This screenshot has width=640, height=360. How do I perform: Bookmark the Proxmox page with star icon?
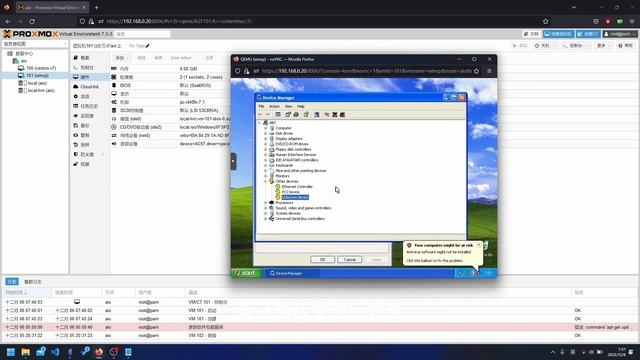546,21
